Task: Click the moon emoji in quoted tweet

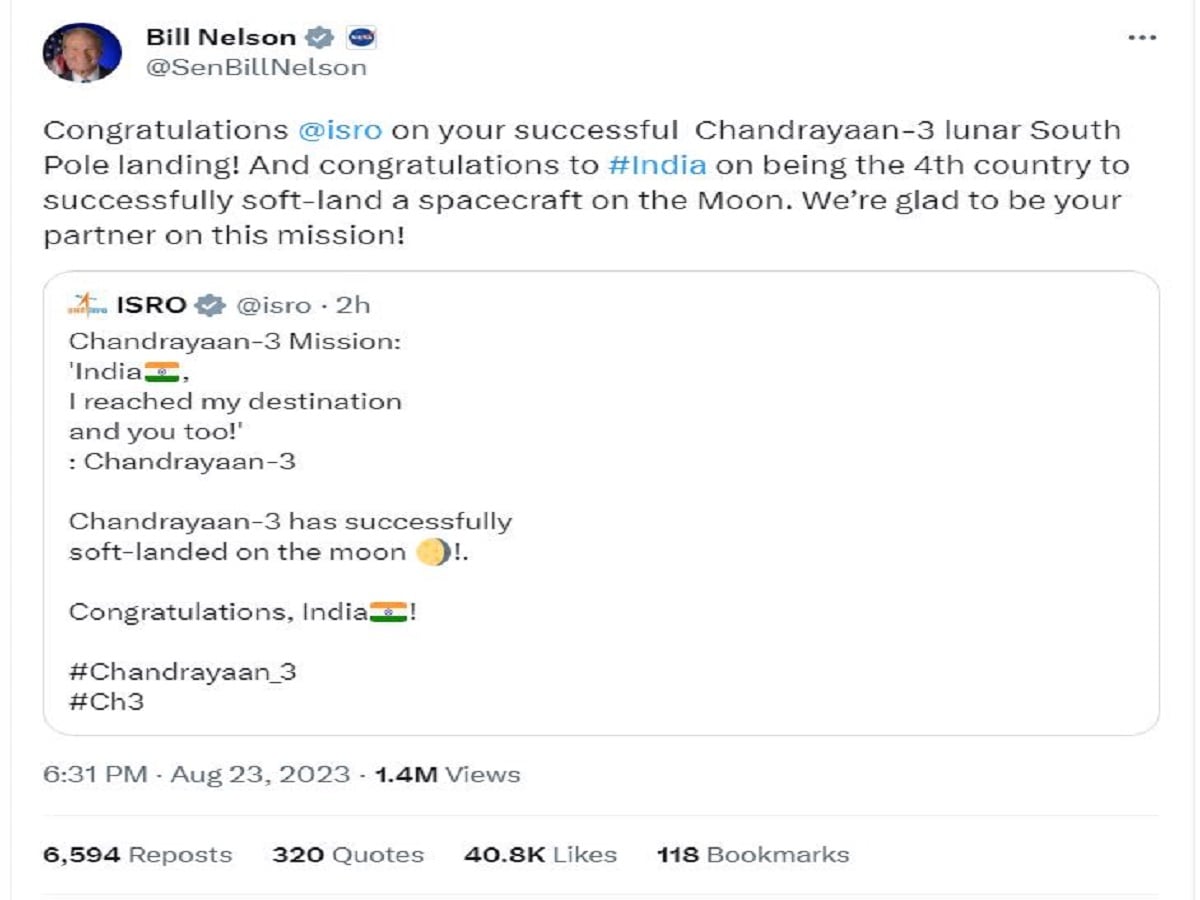Action: pos(432,552)
